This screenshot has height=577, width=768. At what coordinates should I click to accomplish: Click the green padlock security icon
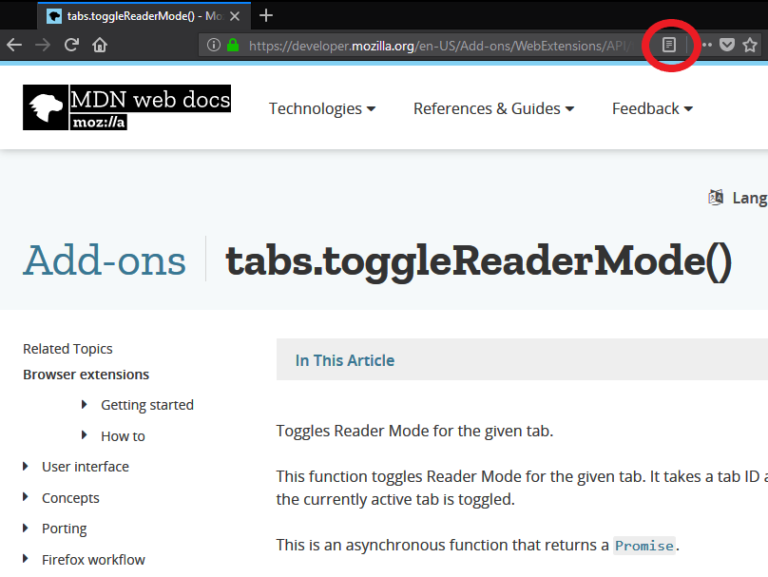233,45
